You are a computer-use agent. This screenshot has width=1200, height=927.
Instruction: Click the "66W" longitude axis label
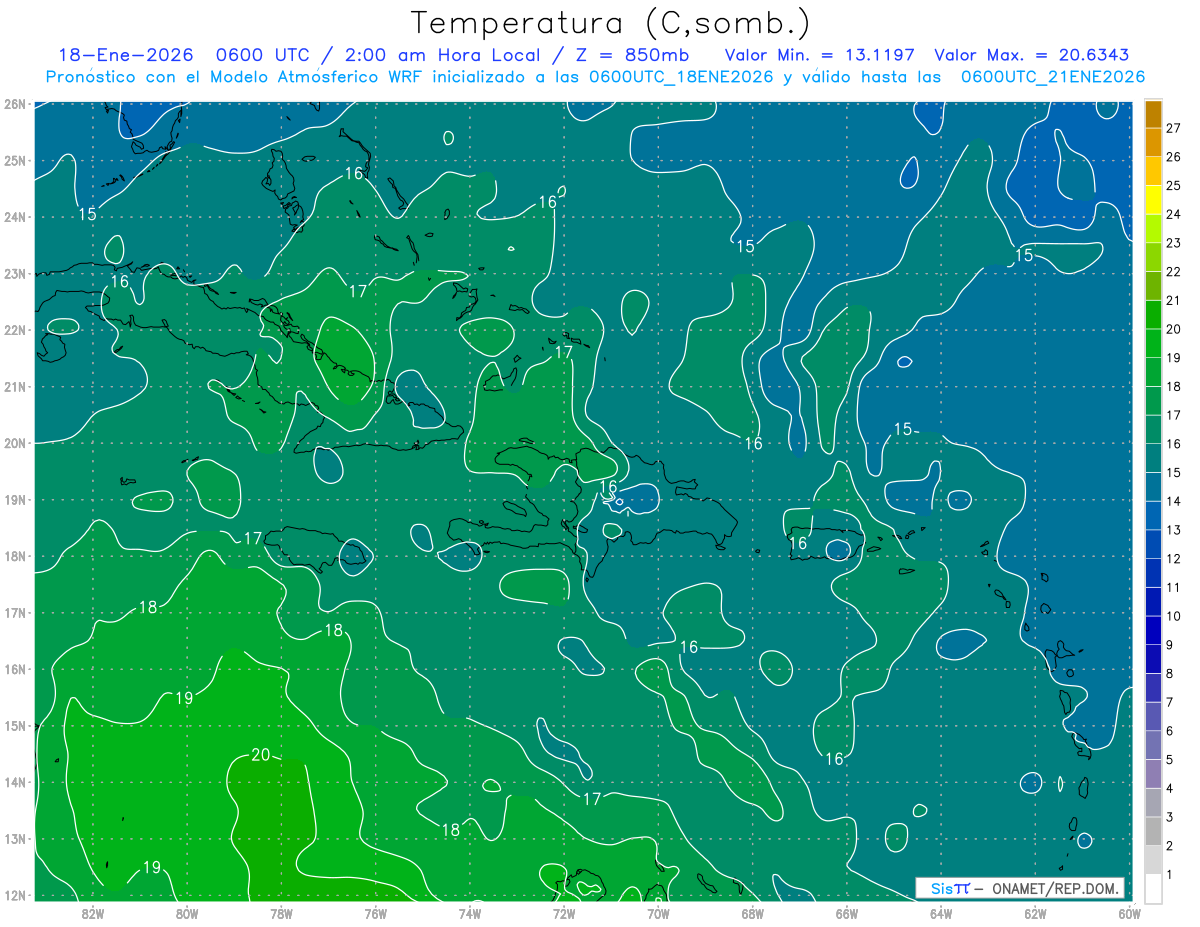click(846, 914)
